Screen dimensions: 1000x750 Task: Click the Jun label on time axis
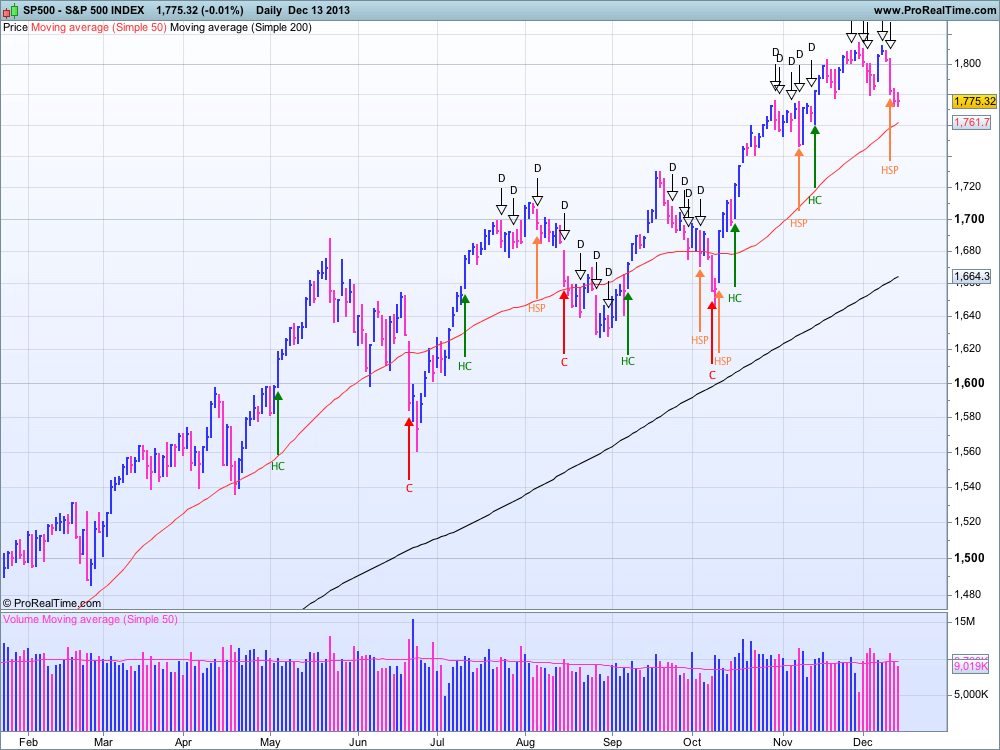click(x=358, y=742)
